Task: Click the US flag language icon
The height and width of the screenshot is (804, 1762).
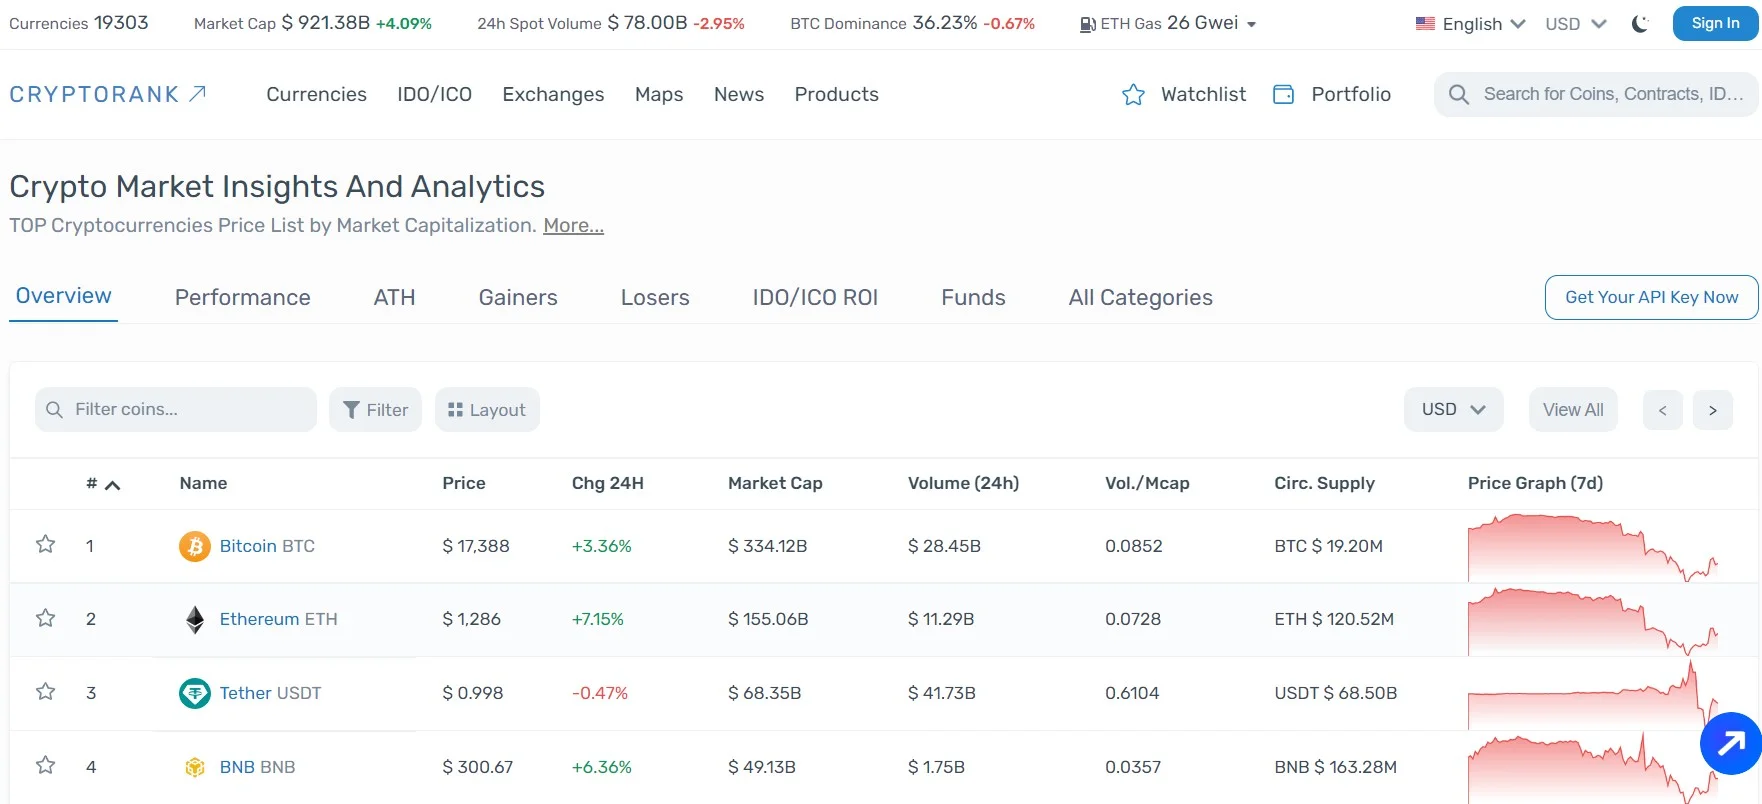Action: point(1426,24)
